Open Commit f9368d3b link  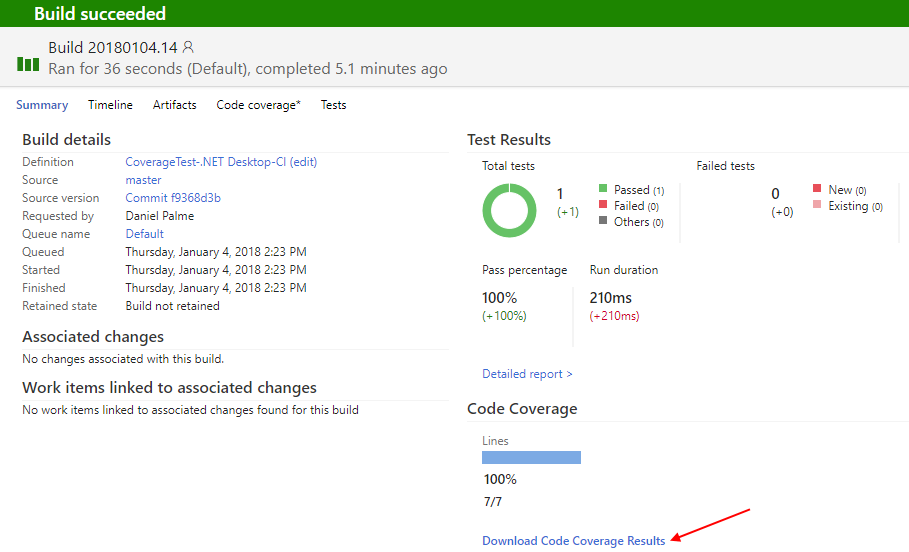(x=173, y=198)
